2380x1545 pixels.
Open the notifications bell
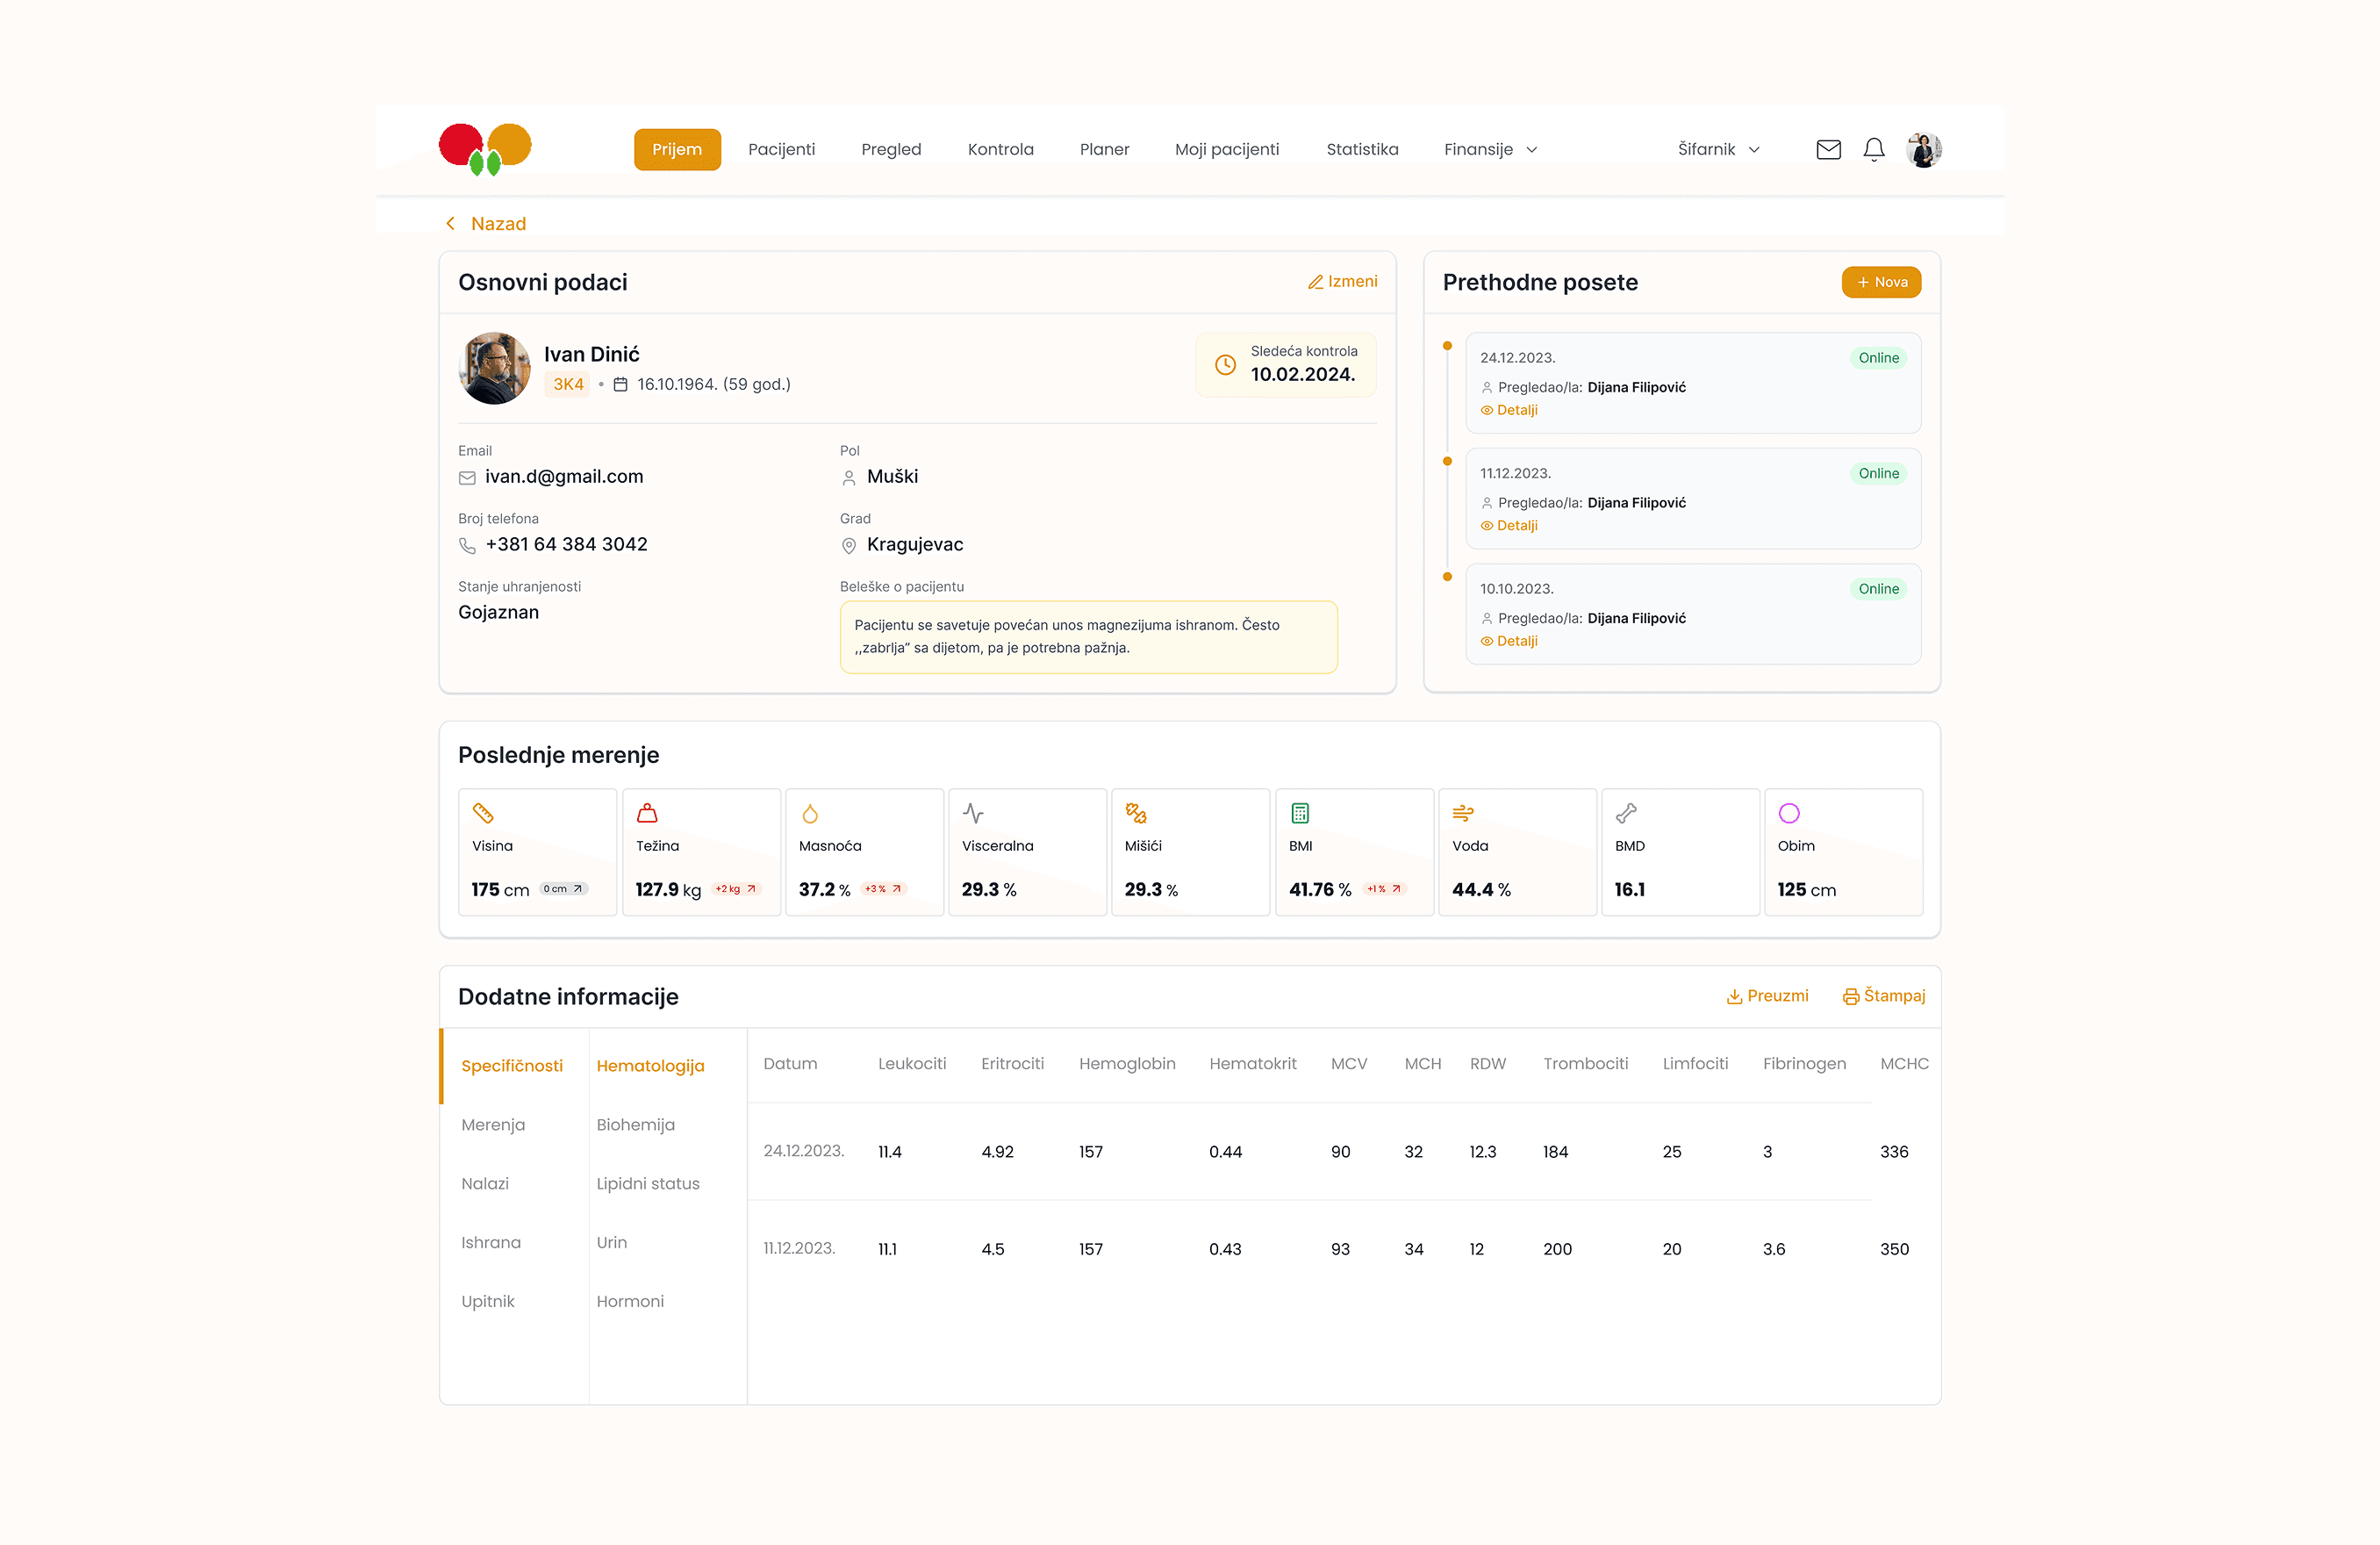click(1873, 150)
